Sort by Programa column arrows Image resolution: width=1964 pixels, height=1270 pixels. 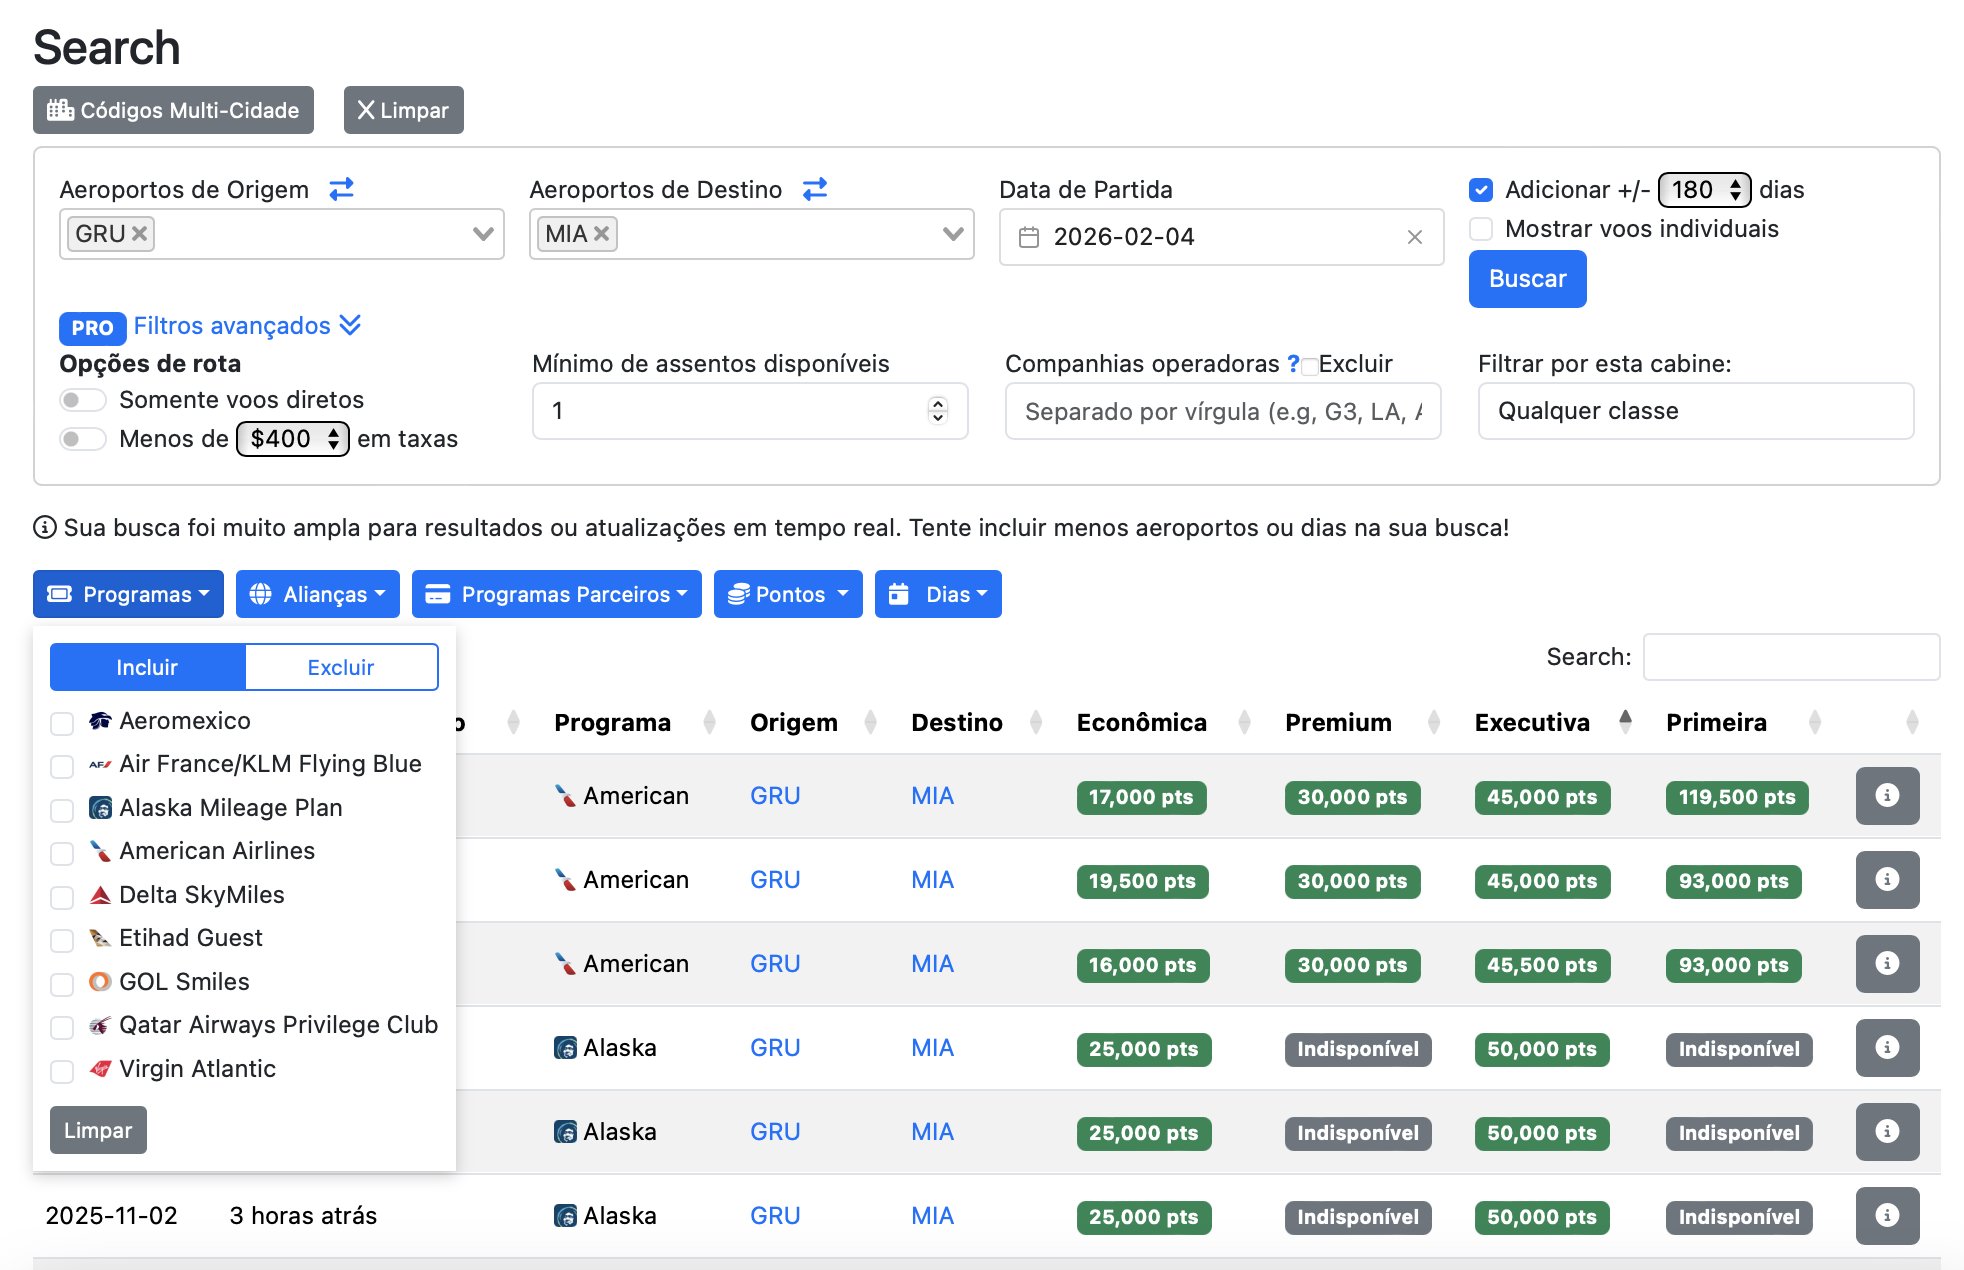[709, 722]
